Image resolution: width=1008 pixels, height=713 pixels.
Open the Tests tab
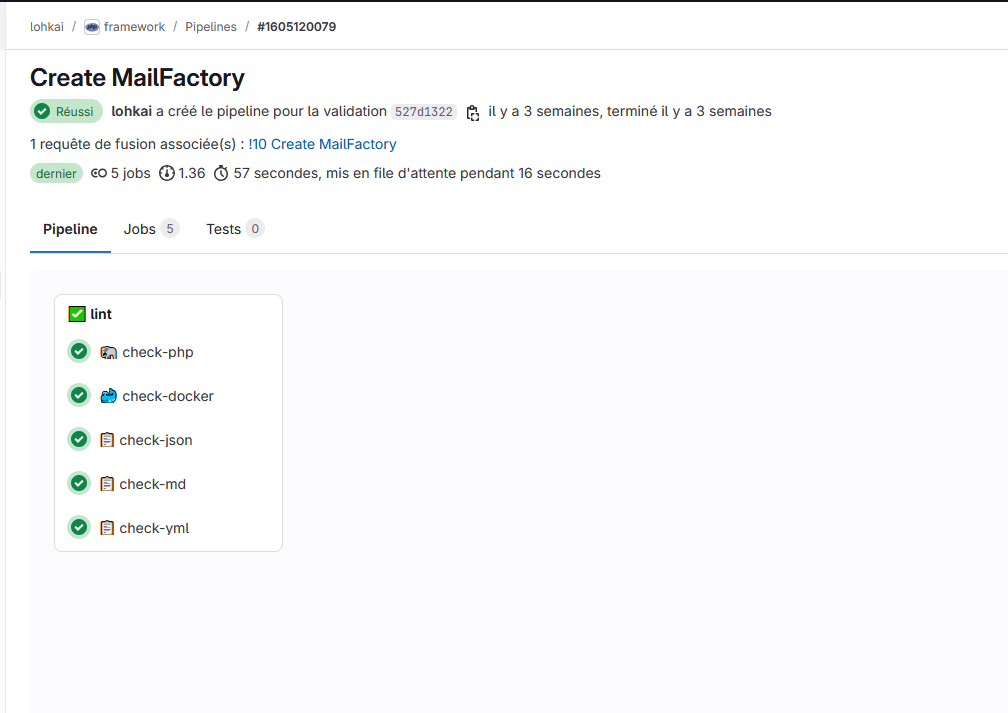(235, 229)
